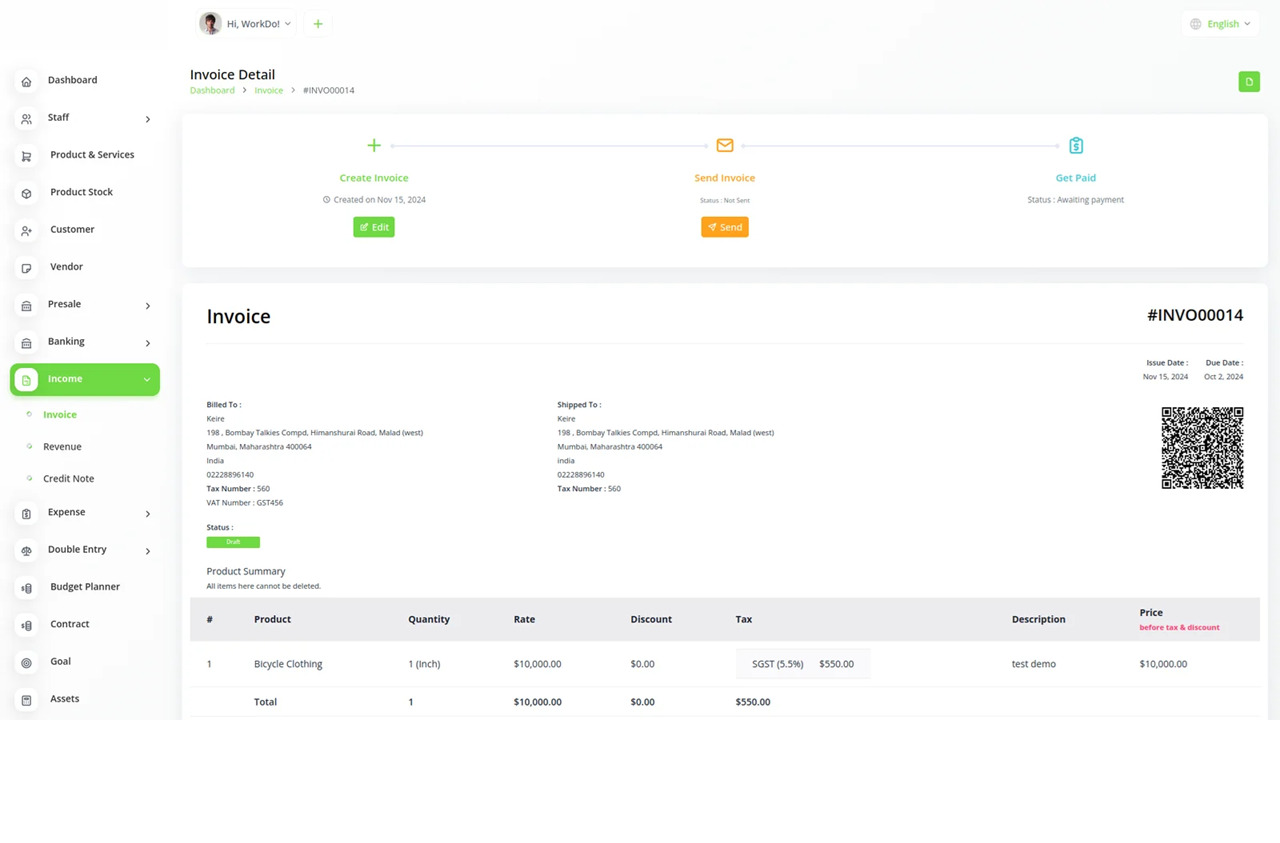Click the Product Stock box icon
The height and width of the screenshot is (843, 1280).
(x=27, y=193)
